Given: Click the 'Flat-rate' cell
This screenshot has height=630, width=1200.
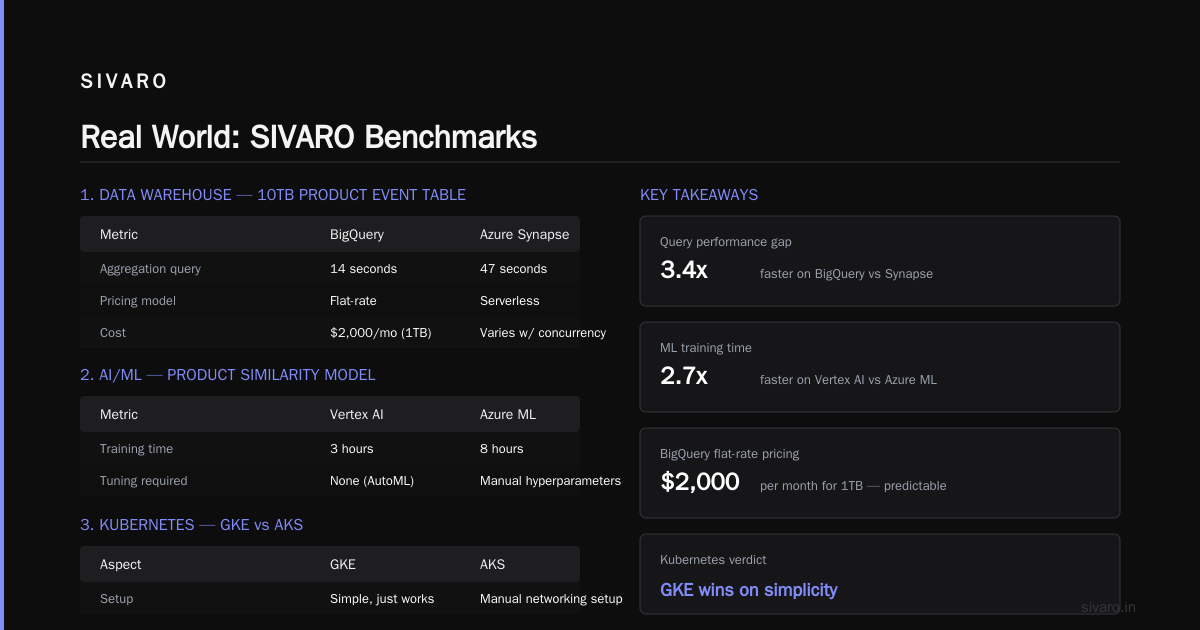Looking at the screenshot, I should click(353, 301).
